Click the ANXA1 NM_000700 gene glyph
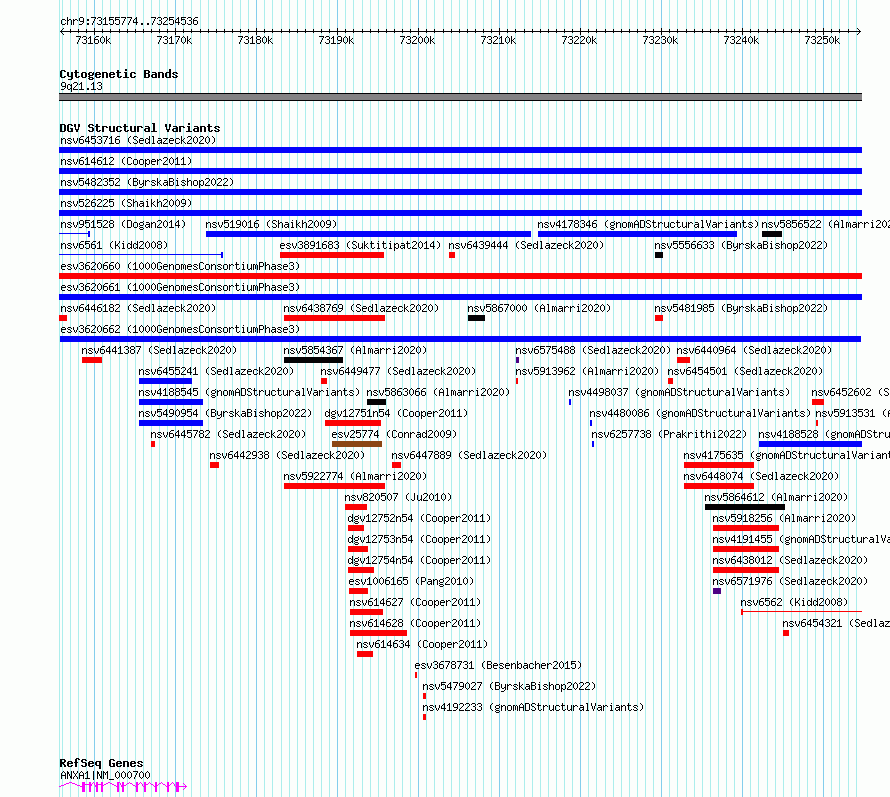Image resolution: width=890 pixels, height=797 pixels. [123, 787]
